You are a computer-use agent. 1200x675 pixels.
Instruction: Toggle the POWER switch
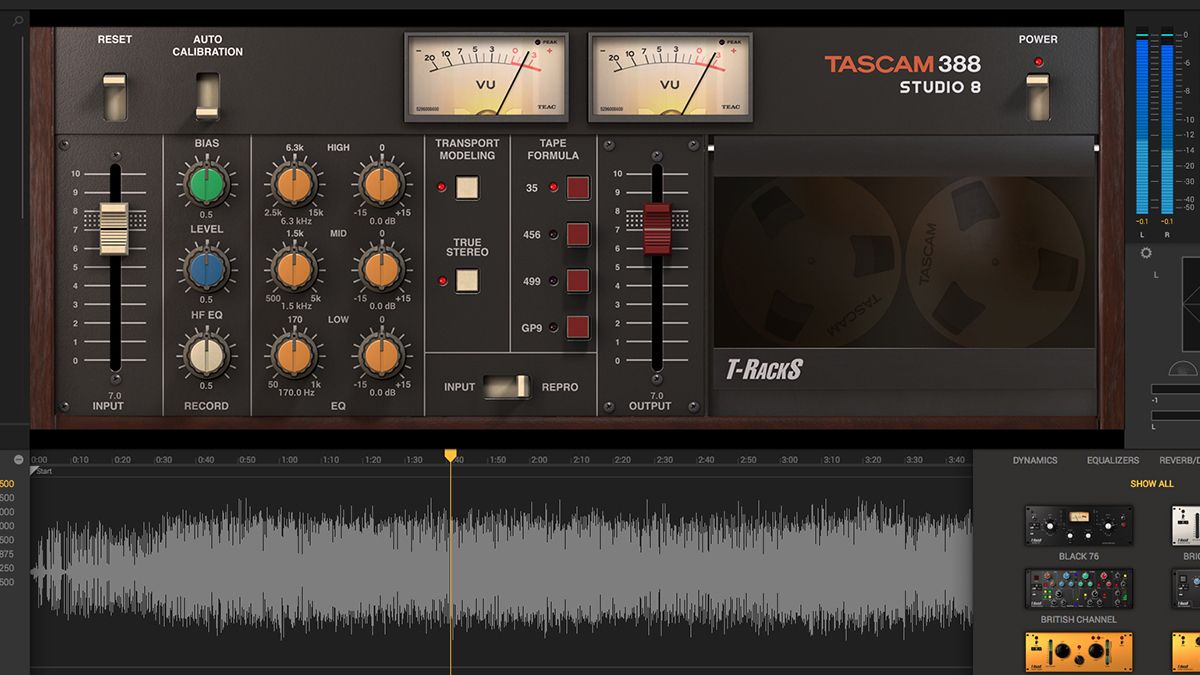[1038, 96]
